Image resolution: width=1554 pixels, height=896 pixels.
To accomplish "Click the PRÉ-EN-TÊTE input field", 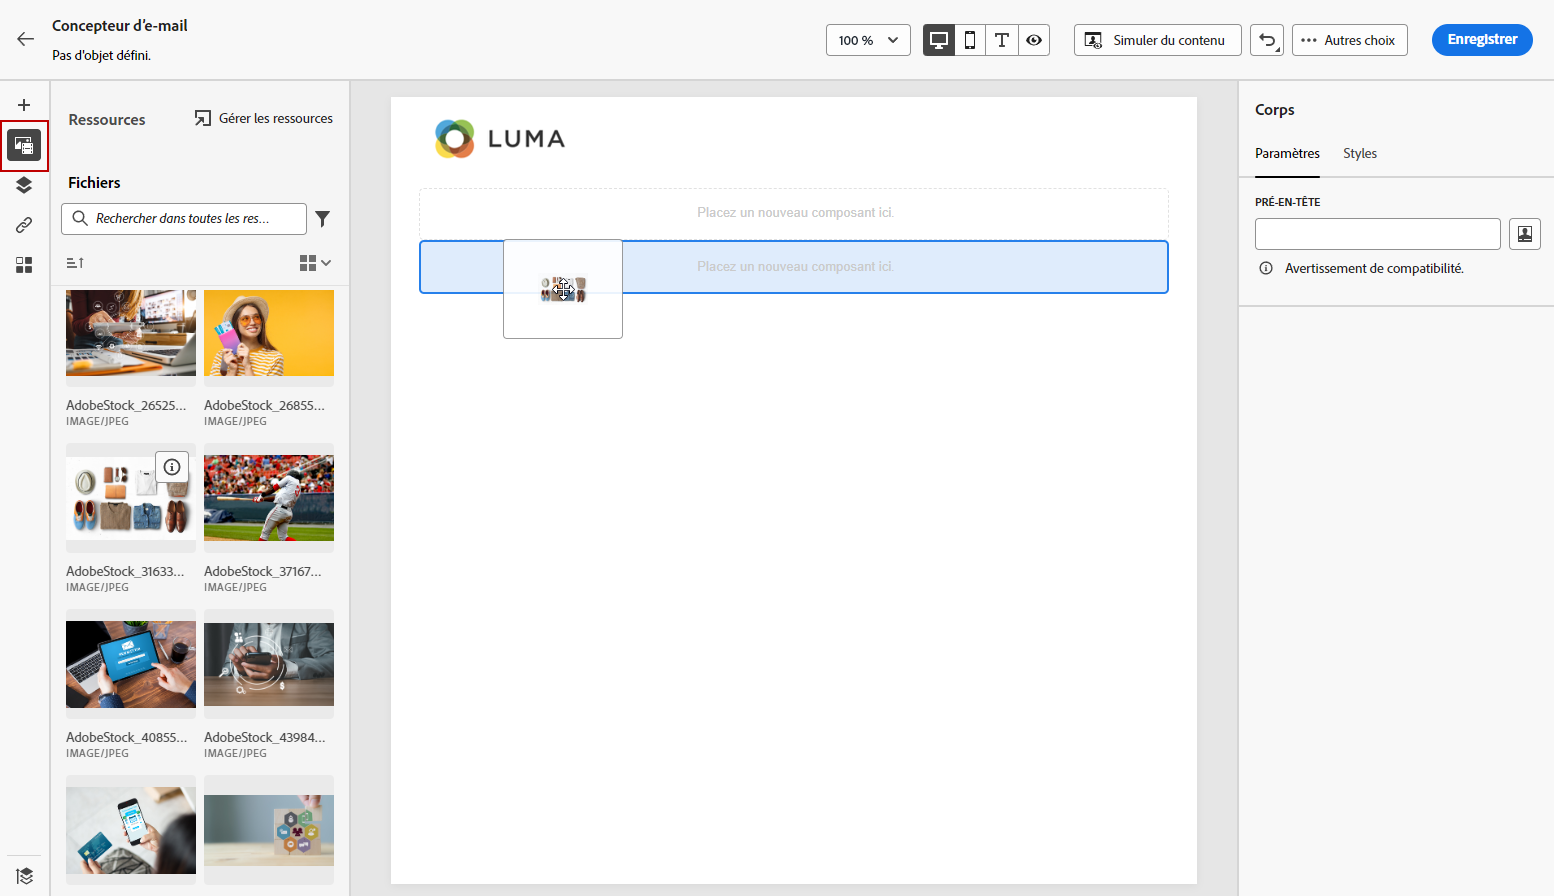I will point(1377,234).
